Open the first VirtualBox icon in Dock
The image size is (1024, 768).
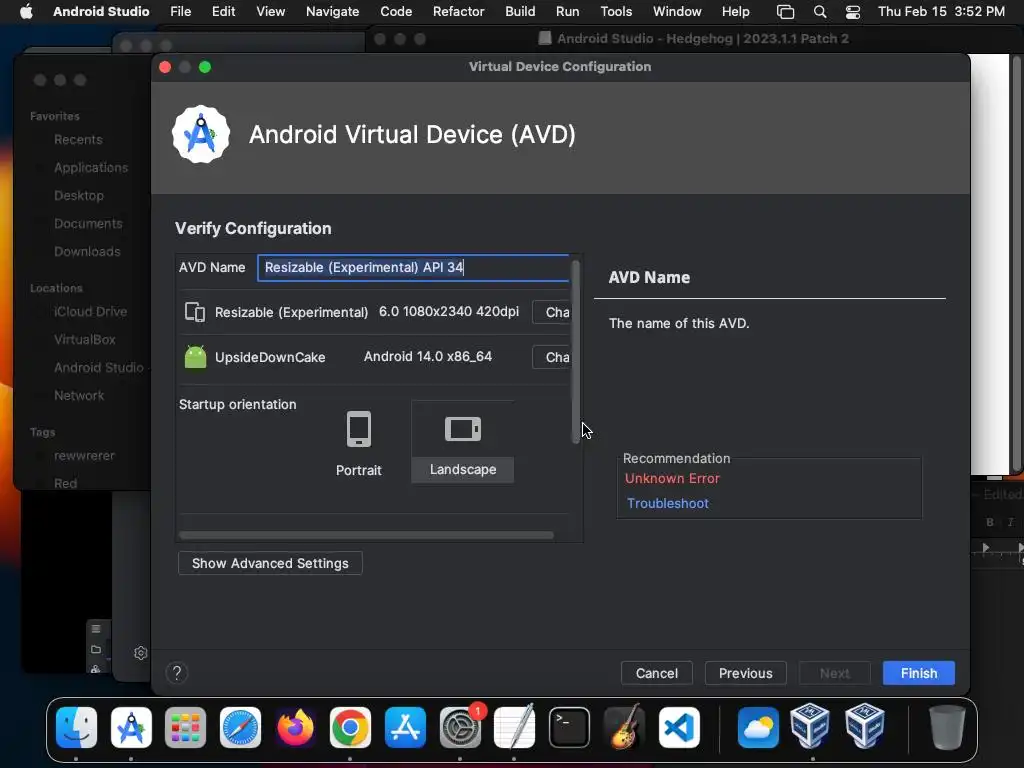(810, 726)
